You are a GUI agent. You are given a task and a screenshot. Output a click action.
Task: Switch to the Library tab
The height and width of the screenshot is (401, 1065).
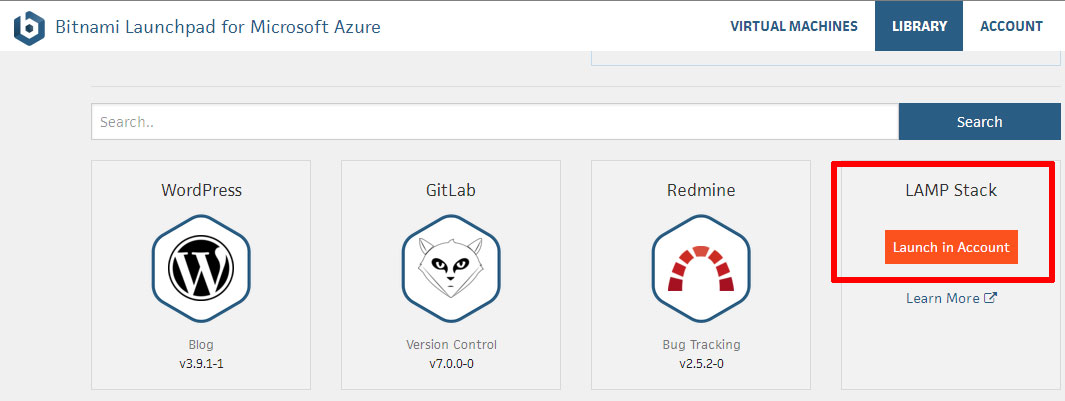(919, 26)
